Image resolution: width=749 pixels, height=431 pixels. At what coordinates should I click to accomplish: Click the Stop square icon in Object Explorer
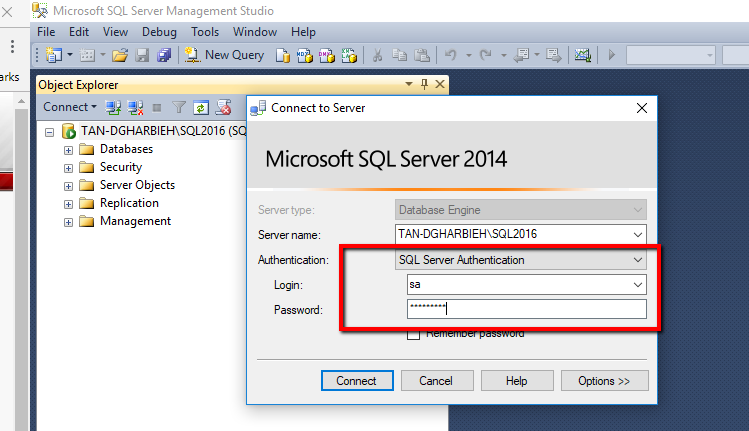157,108
